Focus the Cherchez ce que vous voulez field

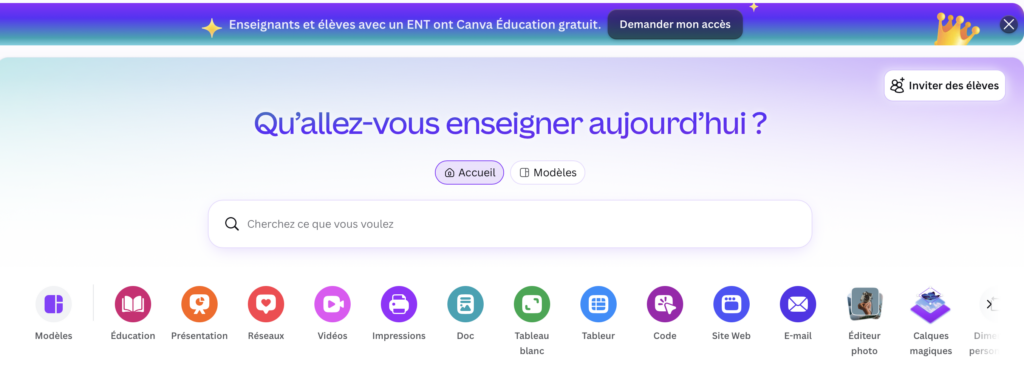[x=510, y=224]
